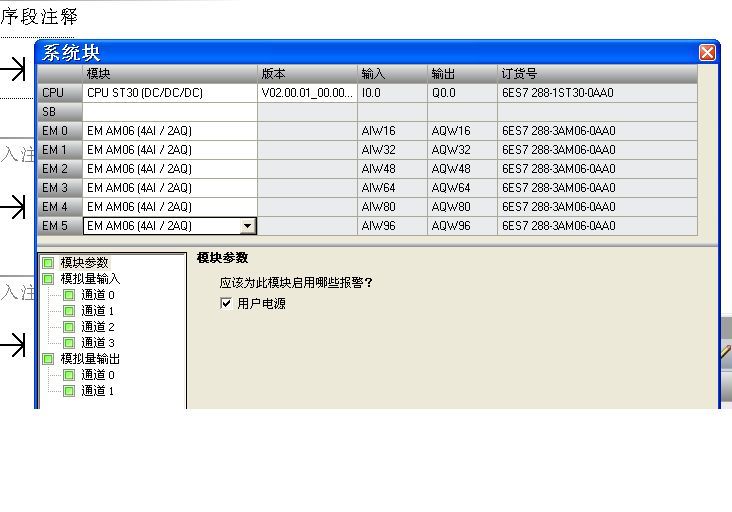Select the EM 4 row header
This screenshot has height=512, width=732.
(60, 207)
